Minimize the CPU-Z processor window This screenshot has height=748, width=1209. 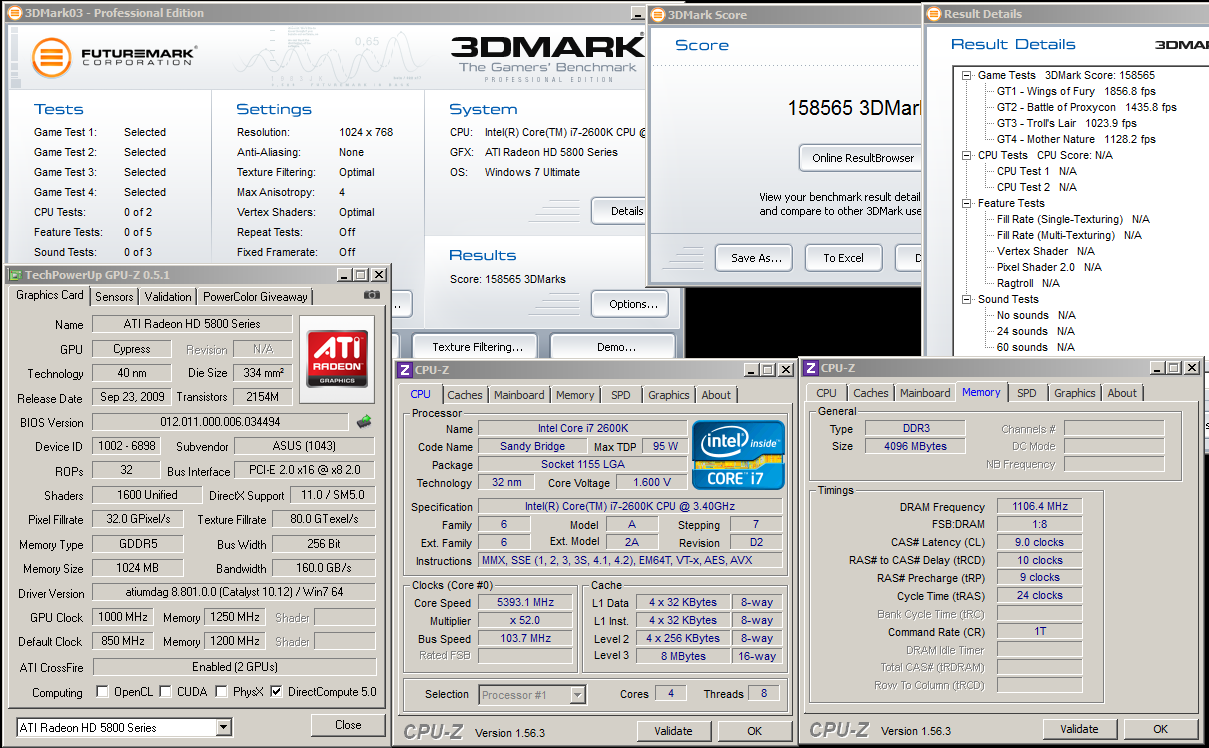(750, 369)
